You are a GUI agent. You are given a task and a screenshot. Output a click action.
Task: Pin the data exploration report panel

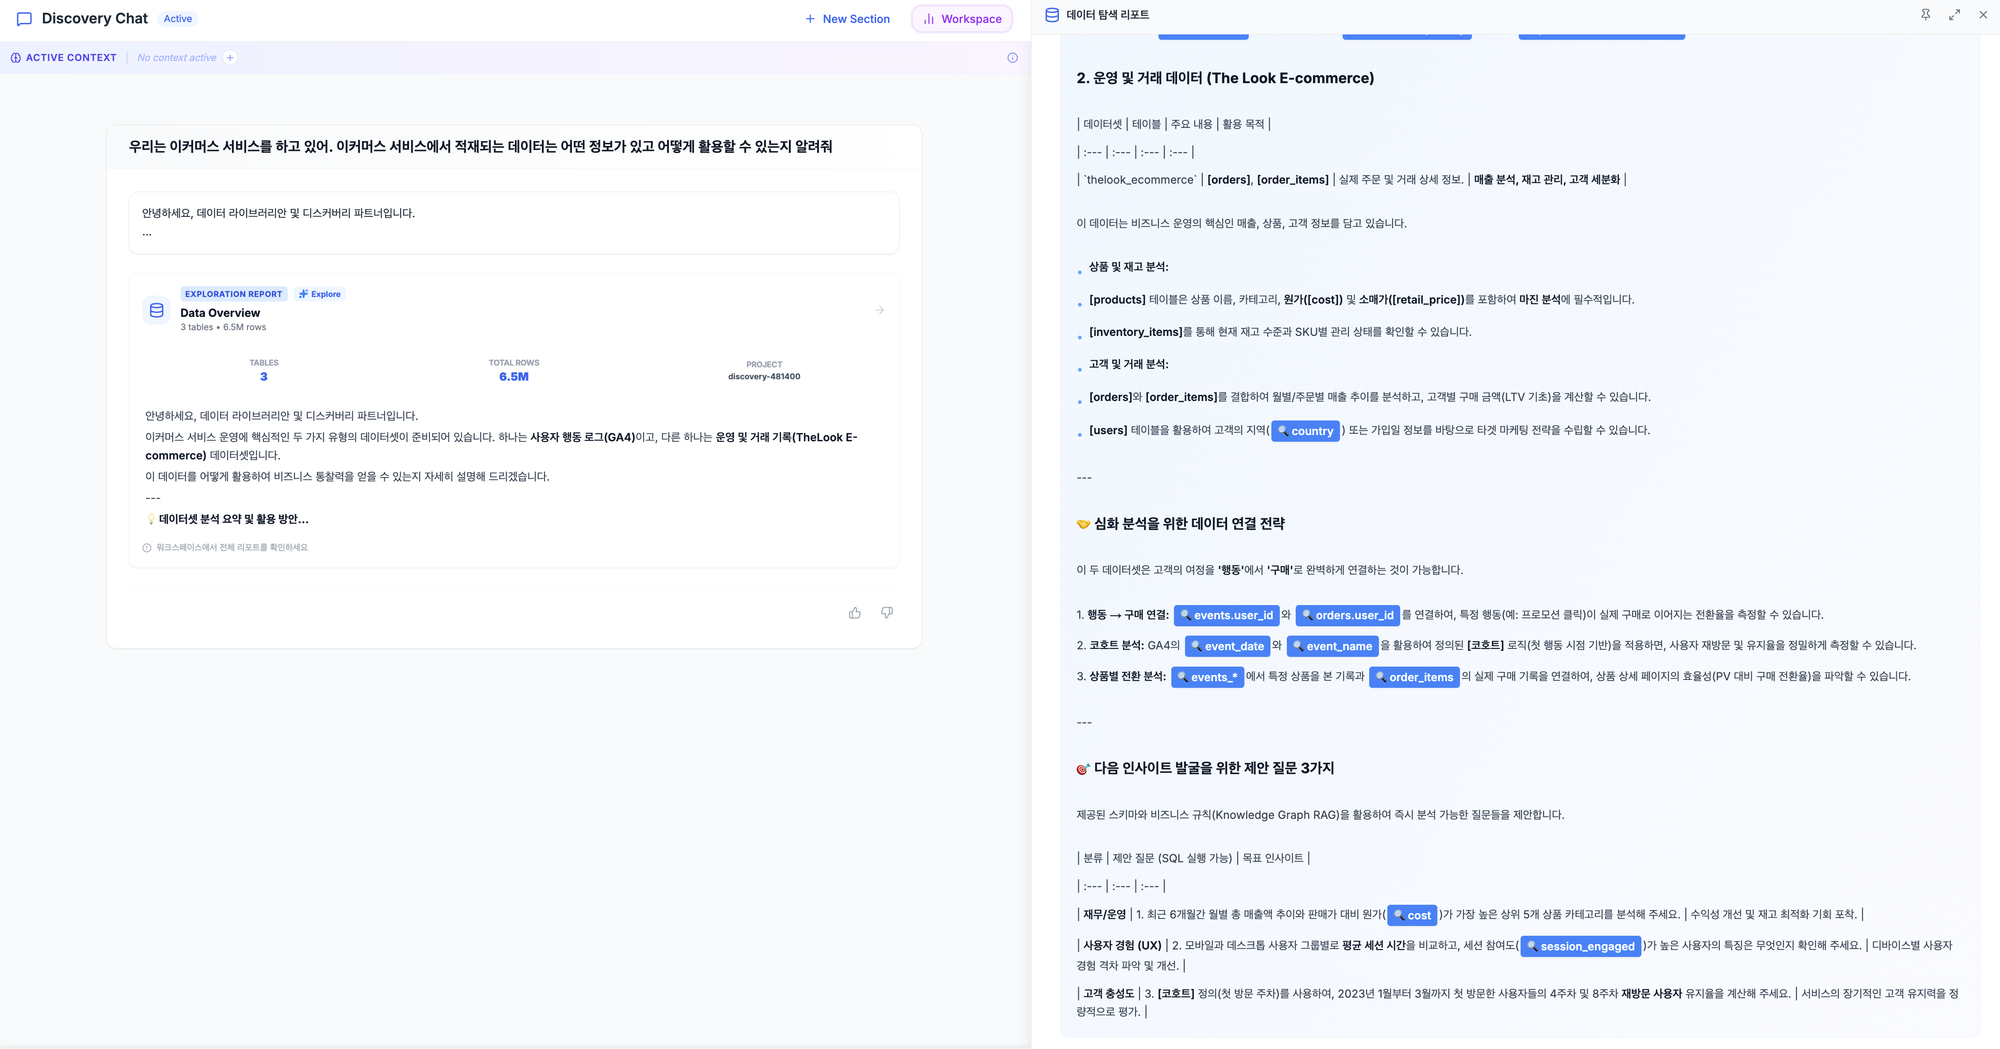click(x=1925, y=15)
